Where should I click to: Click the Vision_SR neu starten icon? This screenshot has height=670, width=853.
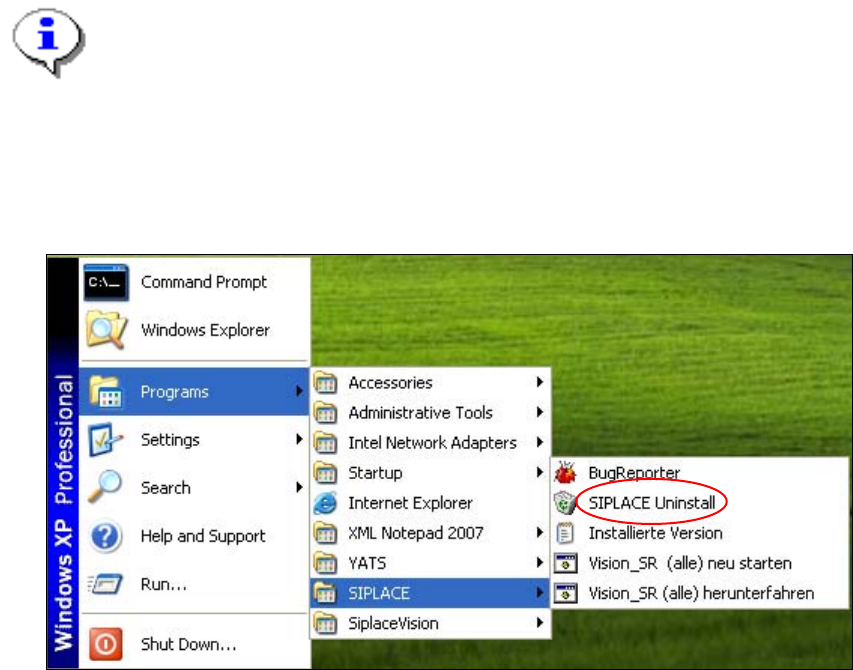point(565,563)
